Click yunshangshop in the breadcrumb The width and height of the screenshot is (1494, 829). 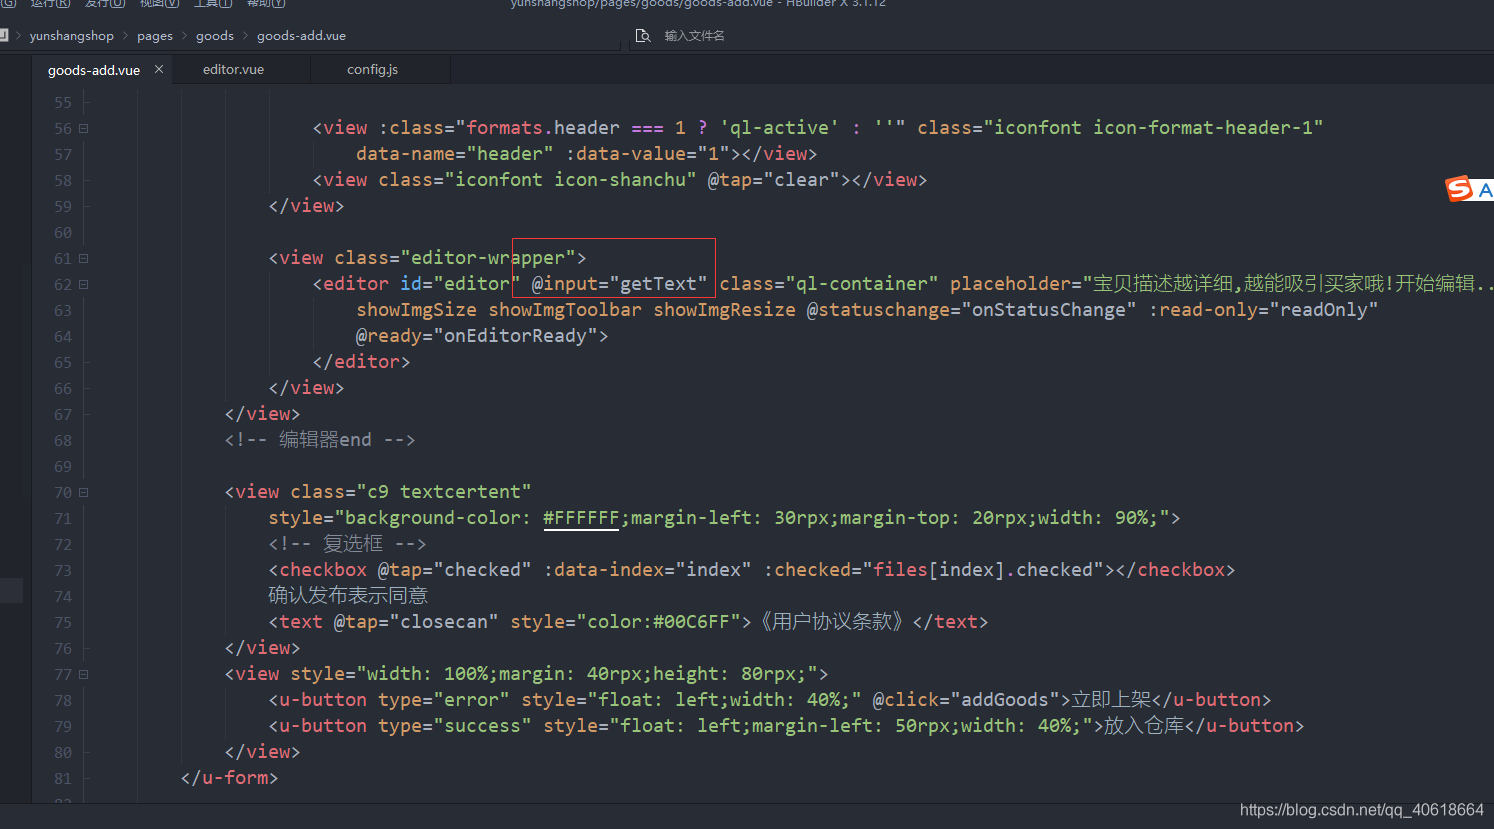click(x=72, y=36)
